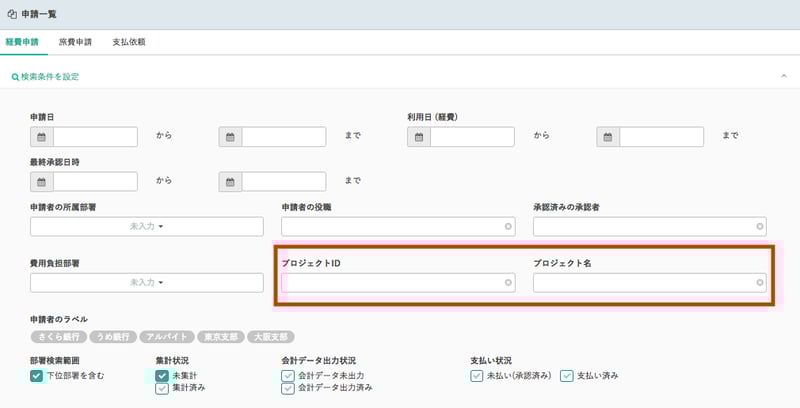Screen dimensions: 800x408
Task: Open calendar for 申請日 start date
Action: point(42,137)
